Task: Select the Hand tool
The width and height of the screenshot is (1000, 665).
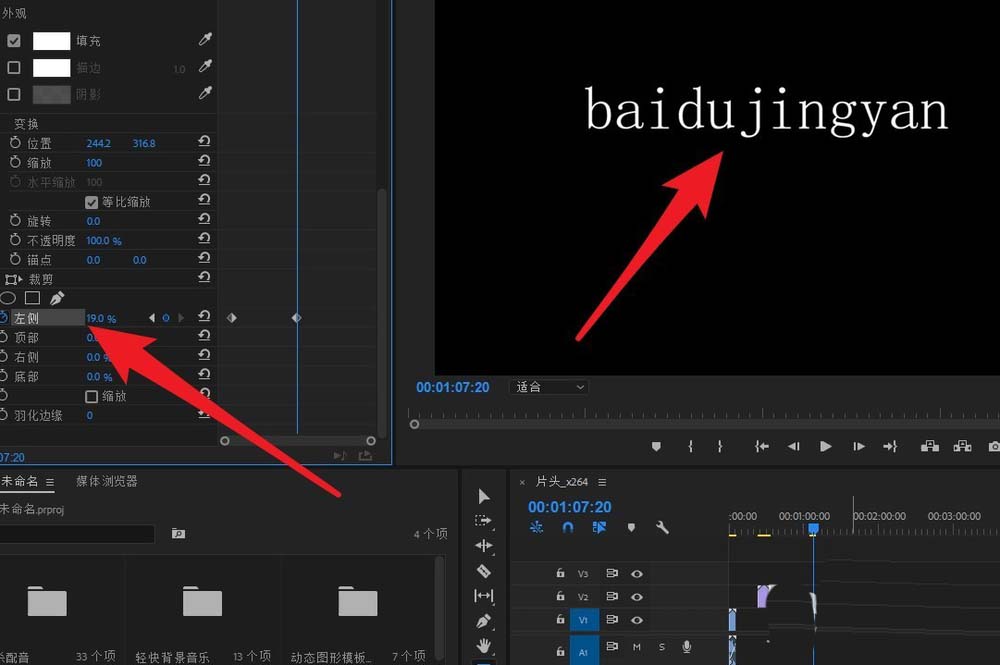Action: click(483, 645)
